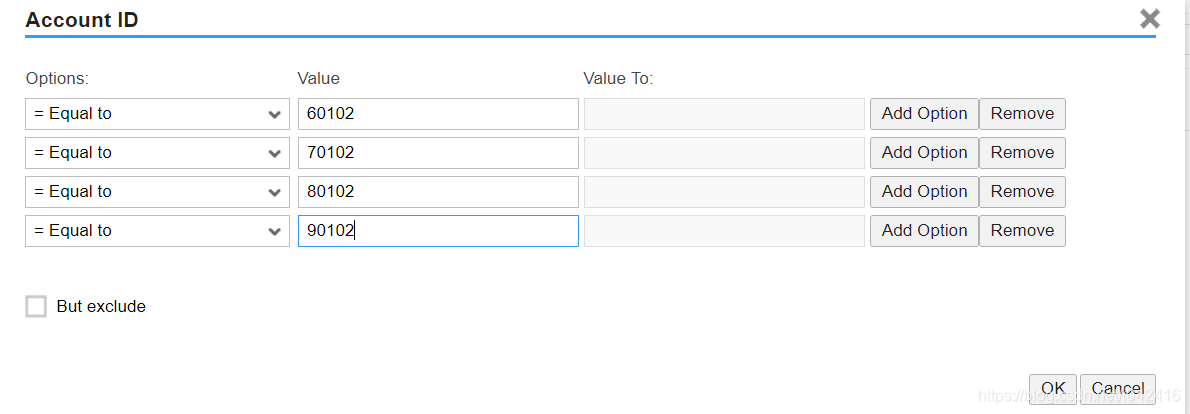Click the Value To field in first row
1190x414 pixels.
tap(724, 114)
